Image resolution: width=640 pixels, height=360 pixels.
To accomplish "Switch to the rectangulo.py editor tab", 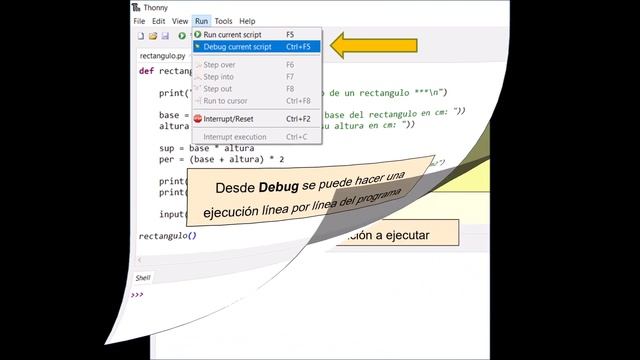I will [162, 56].
